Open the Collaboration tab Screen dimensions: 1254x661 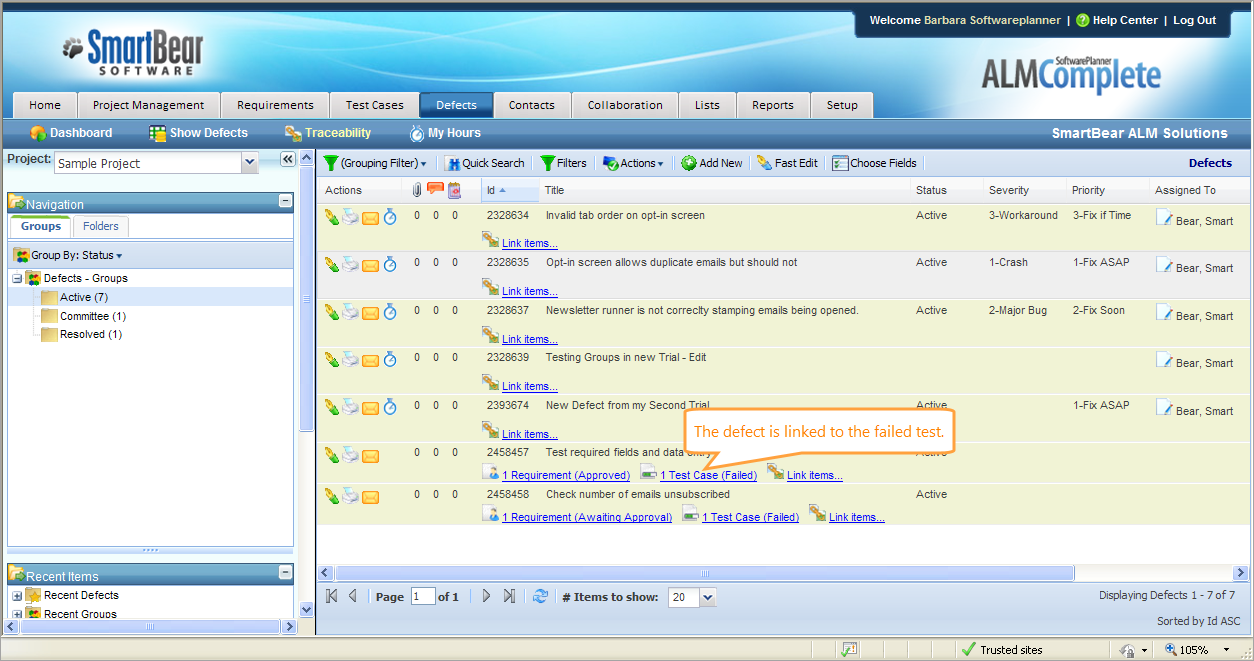tap(625, 105)
